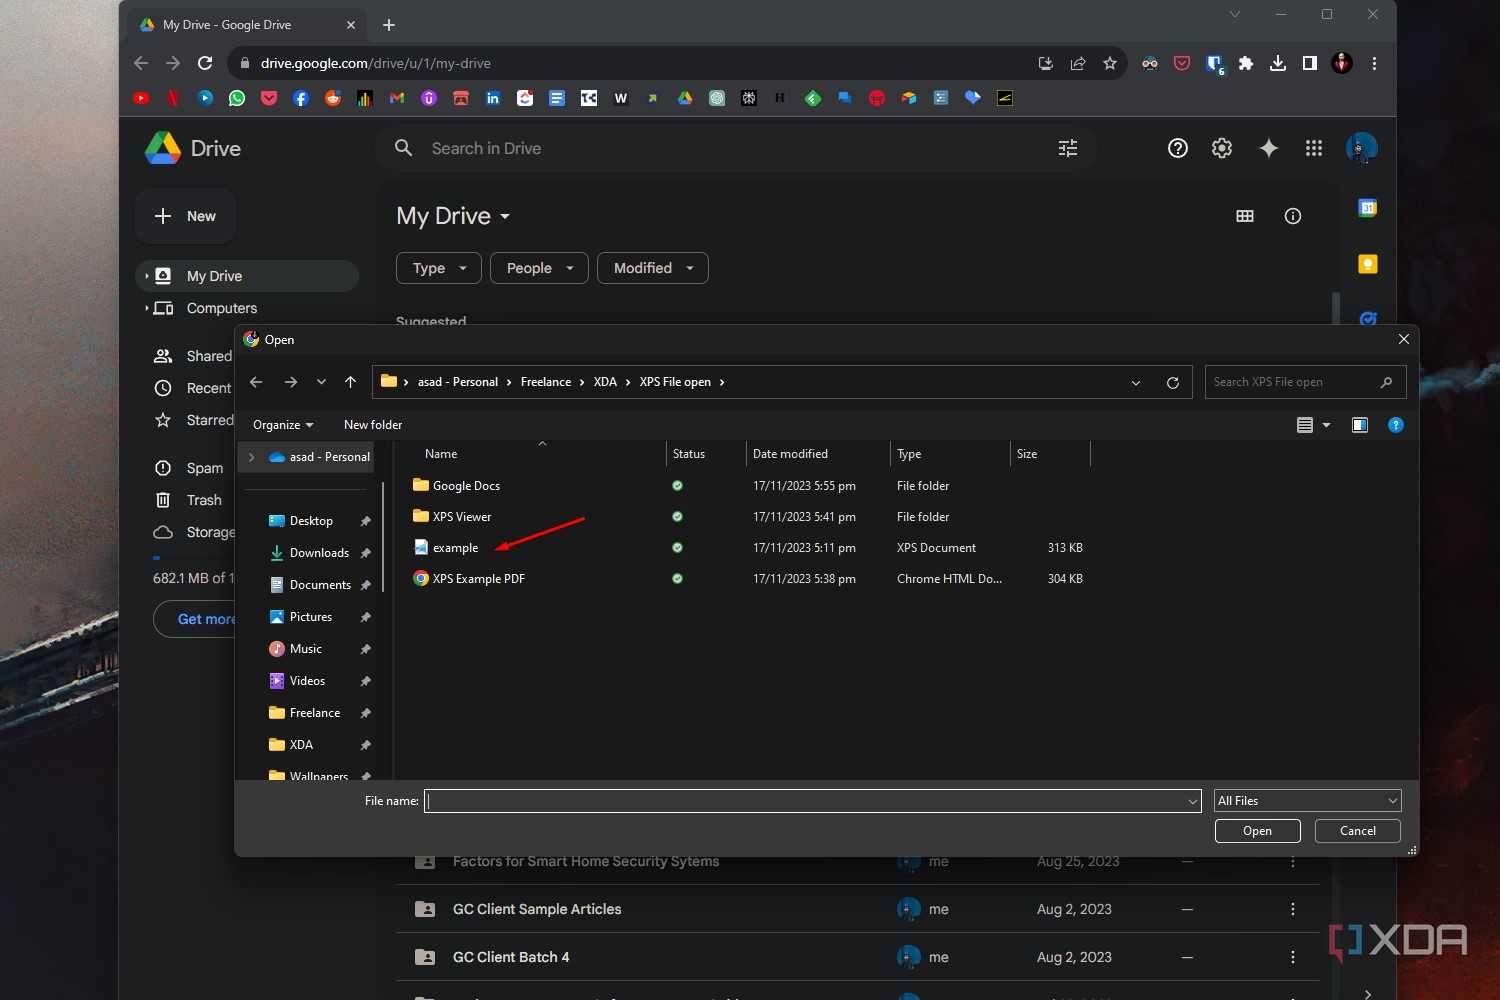Open Drive search options filter icon
This screenshot has width=1500, height=1000.
[1068, 148]
